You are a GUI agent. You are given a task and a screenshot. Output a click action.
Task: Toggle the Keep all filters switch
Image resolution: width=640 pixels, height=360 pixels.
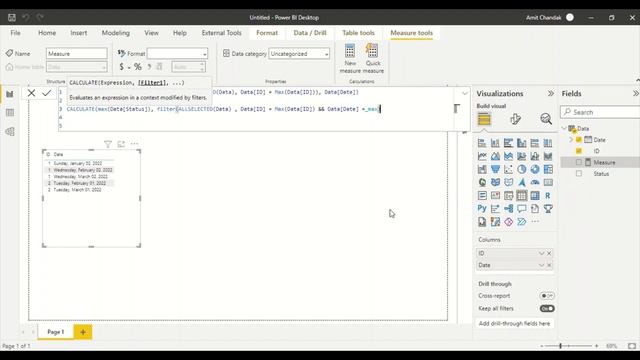tap(547, 309)
